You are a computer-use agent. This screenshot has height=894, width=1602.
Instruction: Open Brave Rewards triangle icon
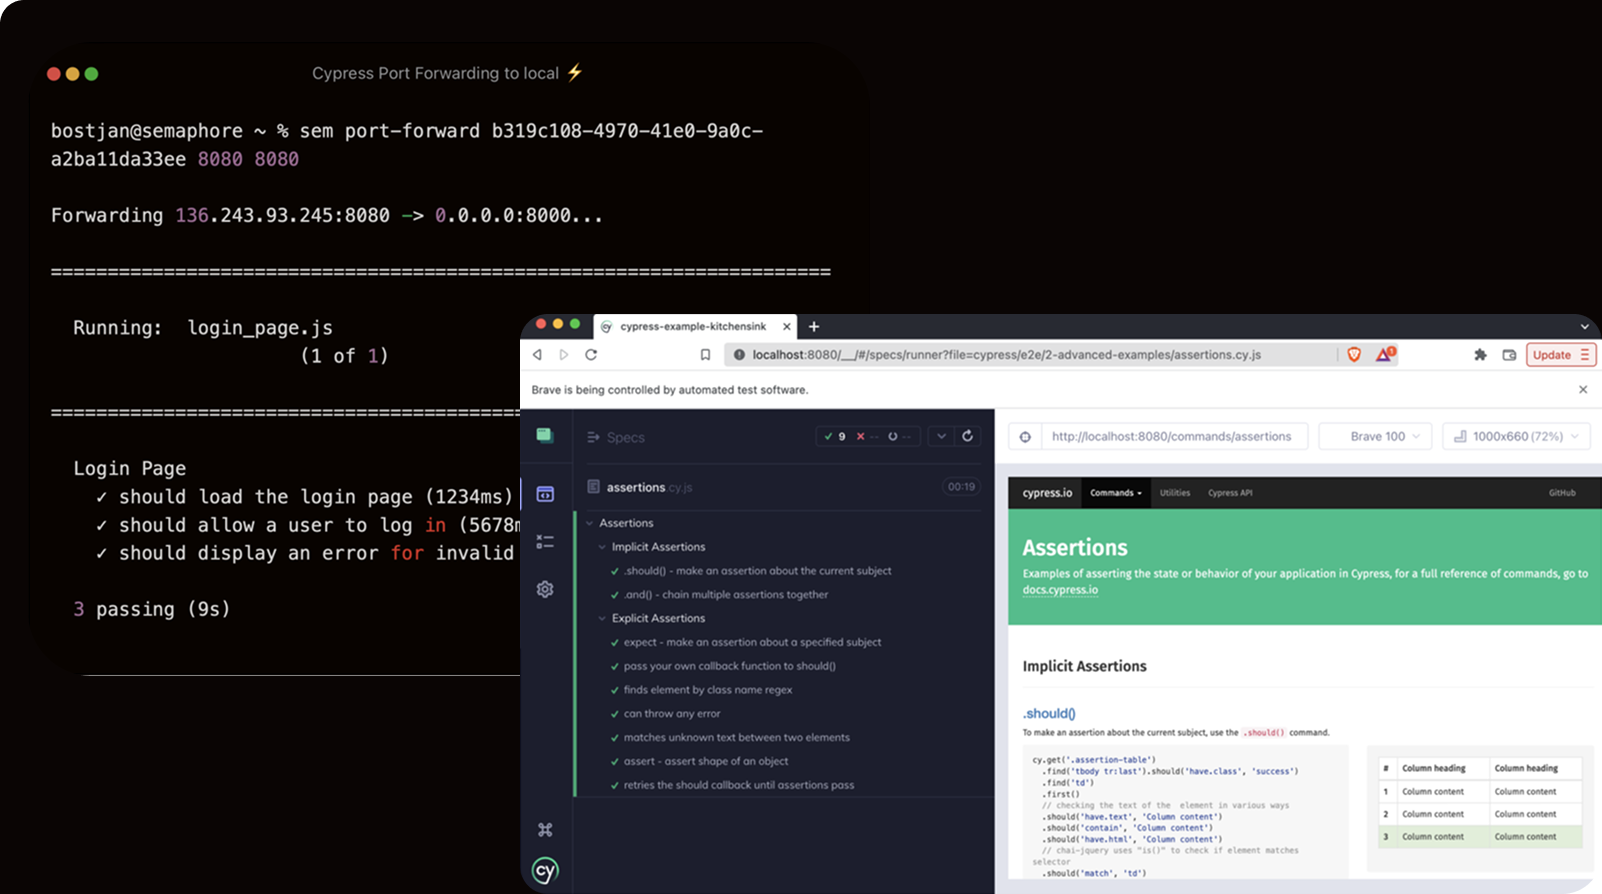pyautogui.click(x=1385, y=354)
